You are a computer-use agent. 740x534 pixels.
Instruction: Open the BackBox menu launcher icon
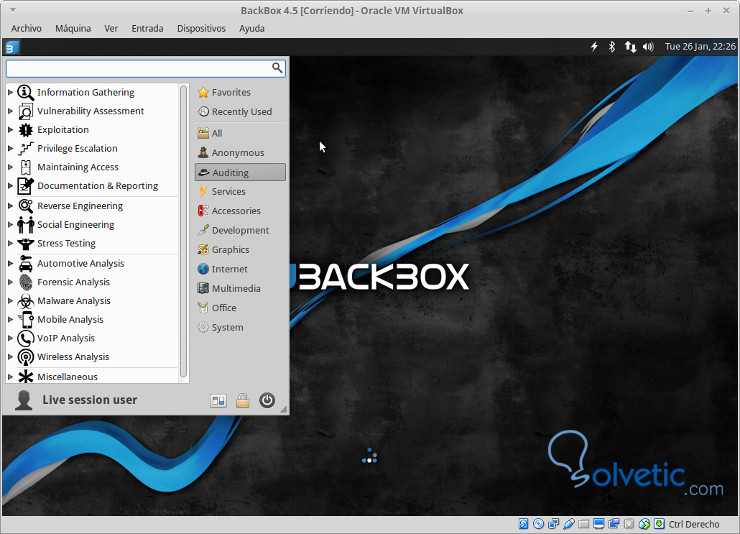click(x=12, y=47)
